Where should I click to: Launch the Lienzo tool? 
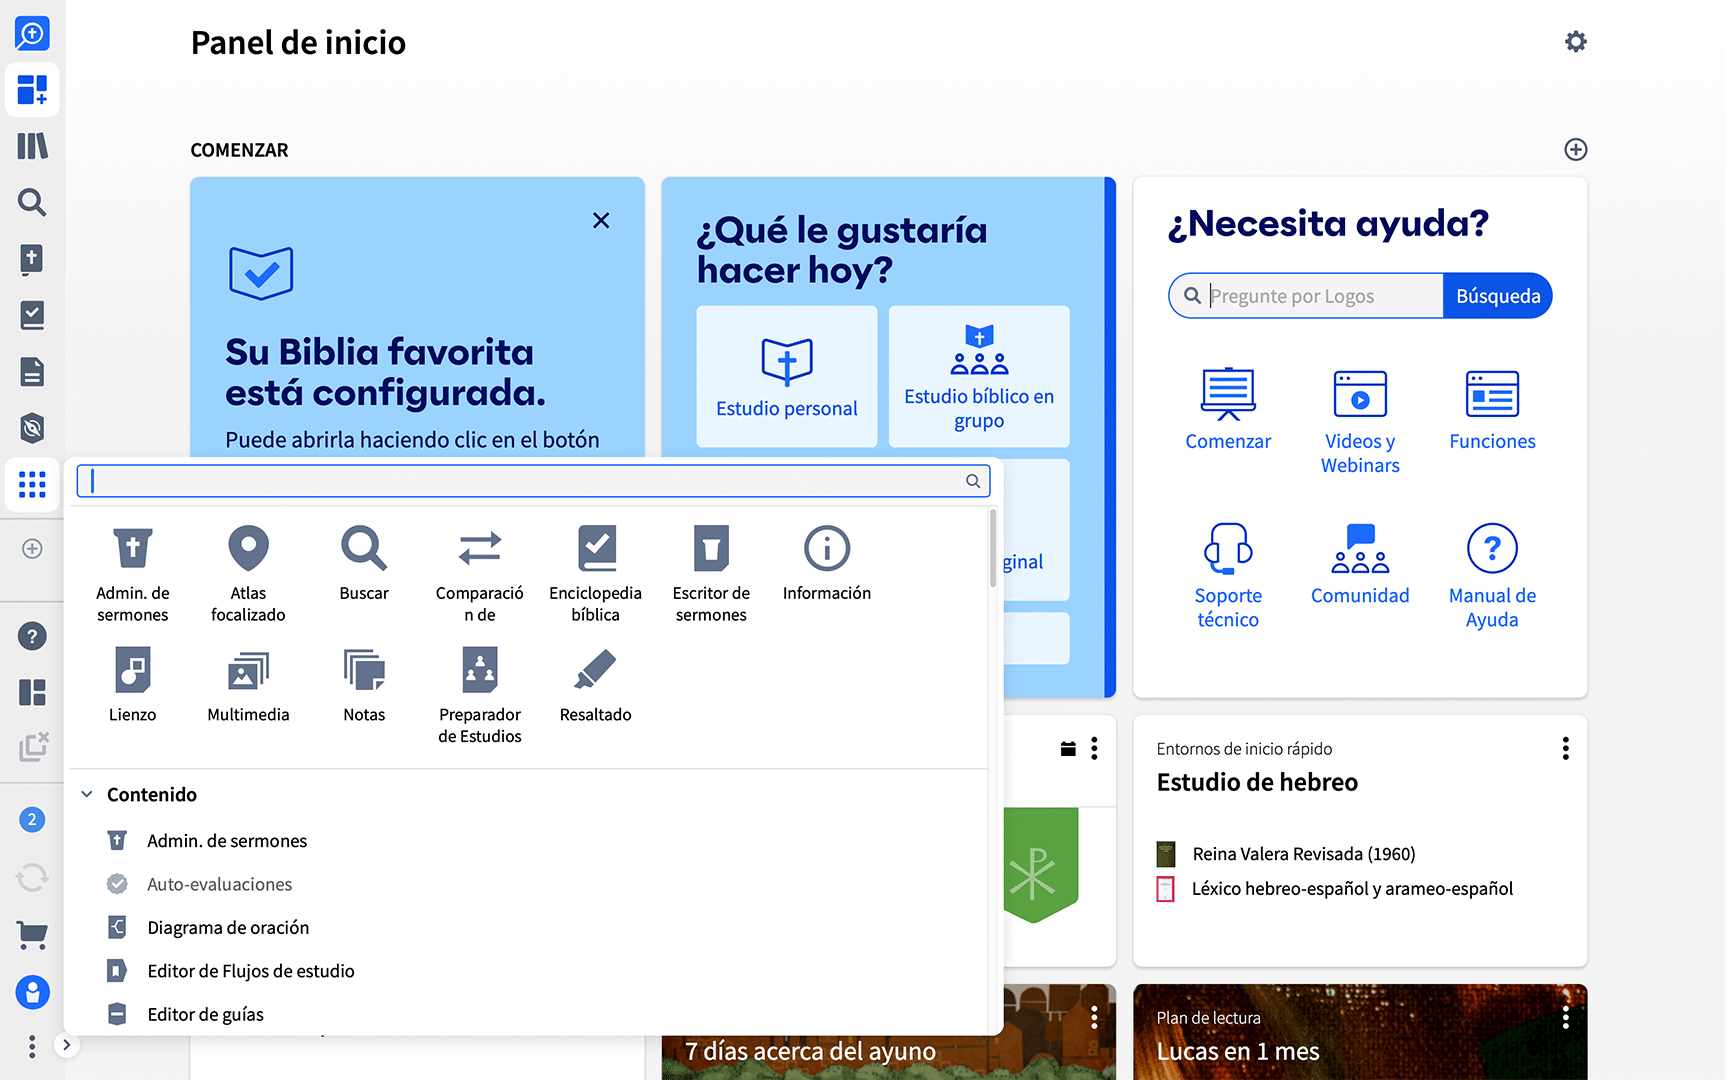click(133, 684)
